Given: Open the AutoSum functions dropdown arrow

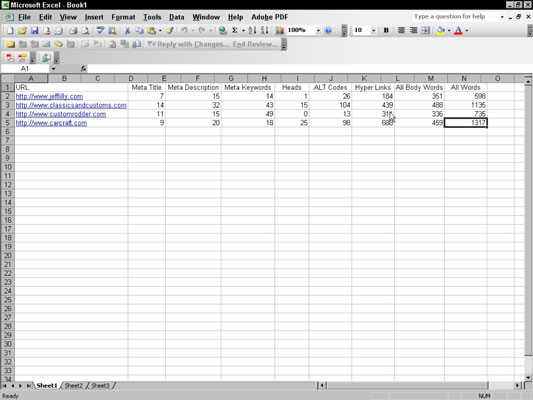Looking at the screenshot, I should pyautogui.click(x=243, y=31).
